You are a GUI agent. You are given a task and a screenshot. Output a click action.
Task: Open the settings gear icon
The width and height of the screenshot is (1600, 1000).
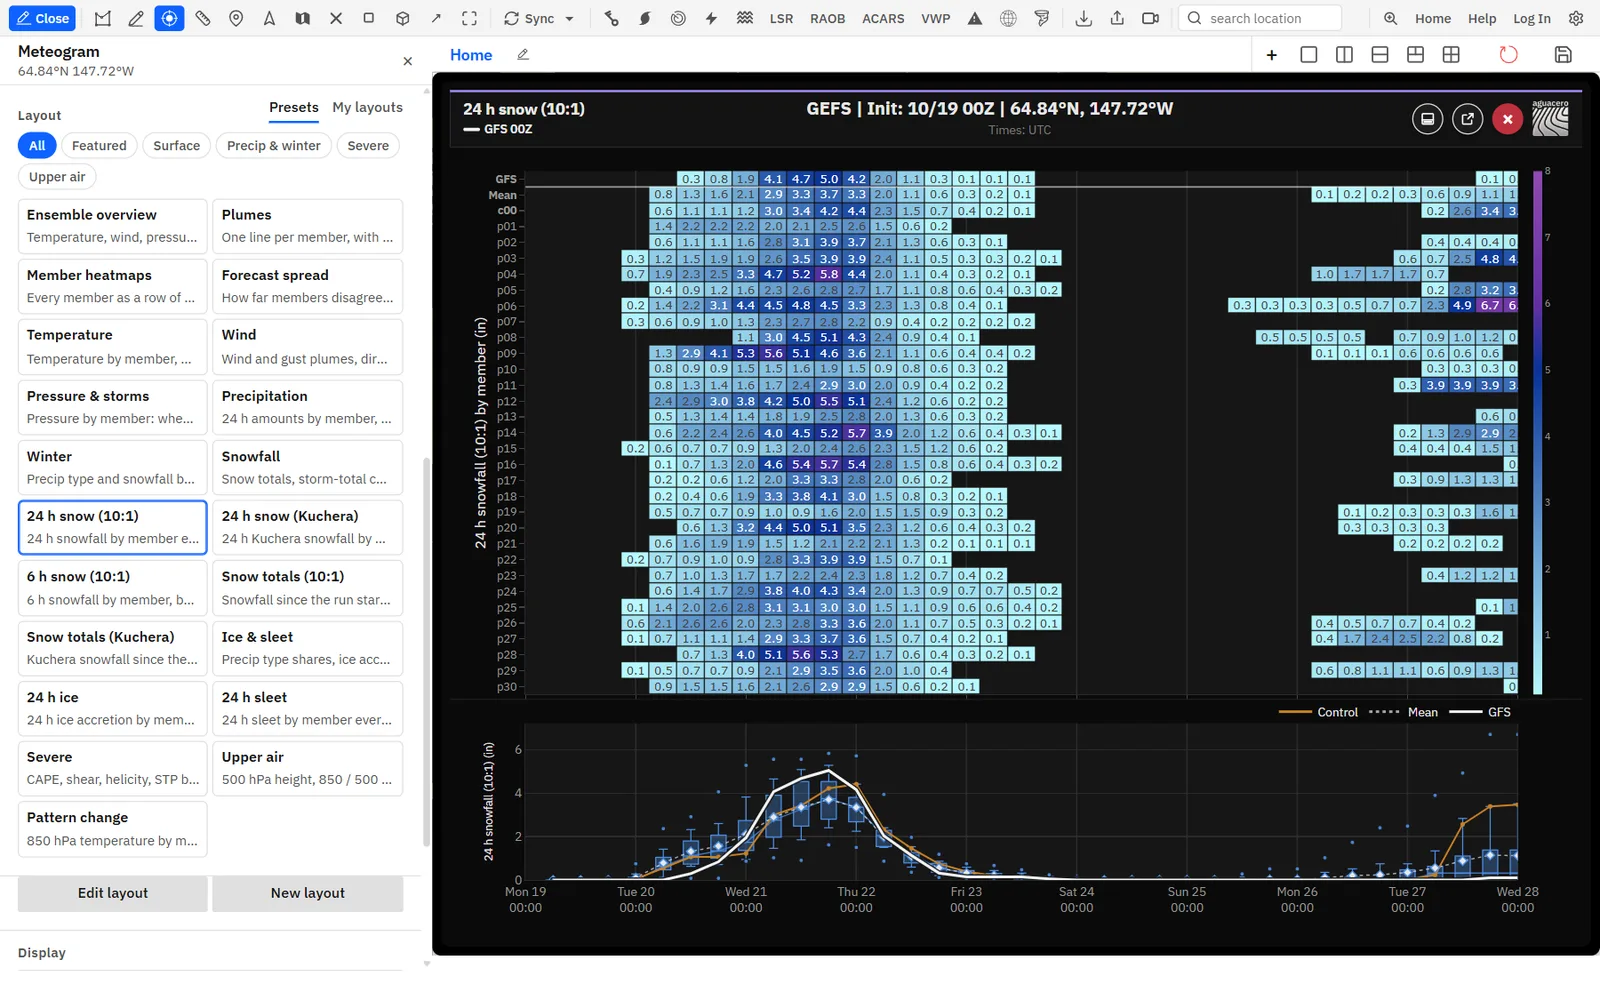coord(1576,18)
